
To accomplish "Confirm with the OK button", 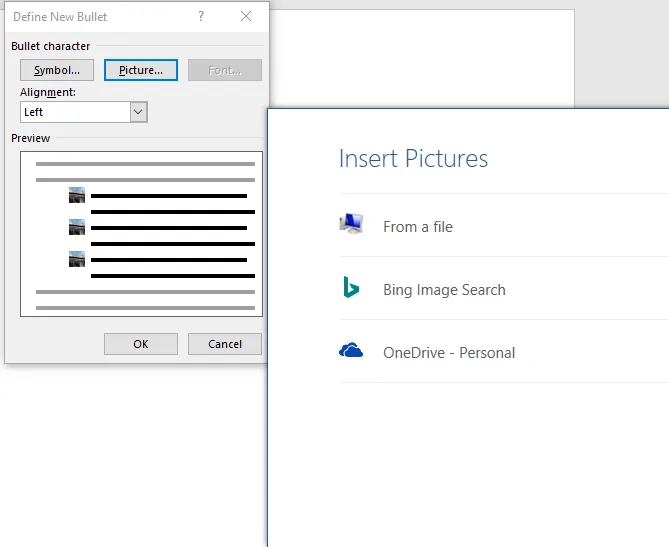I will pos(141,344).
